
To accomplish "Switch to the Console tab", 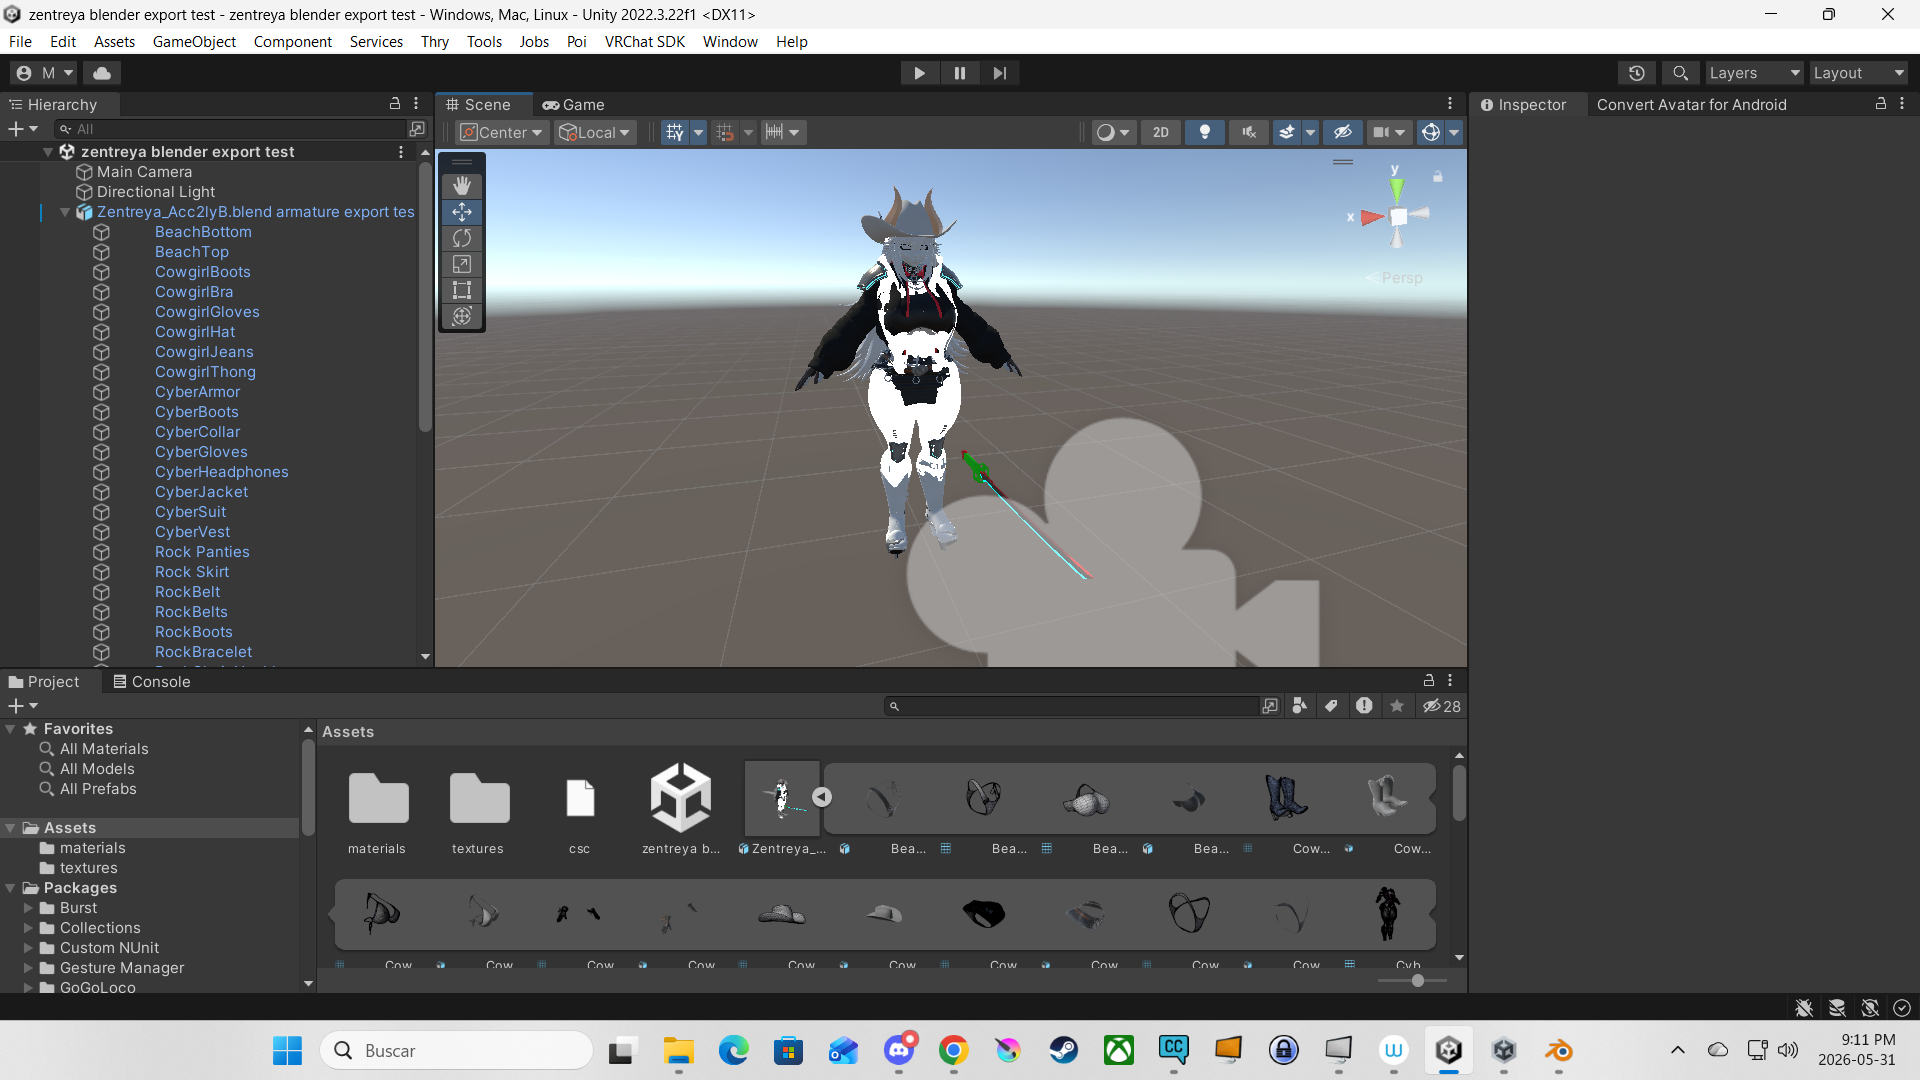I will point(152,681).
